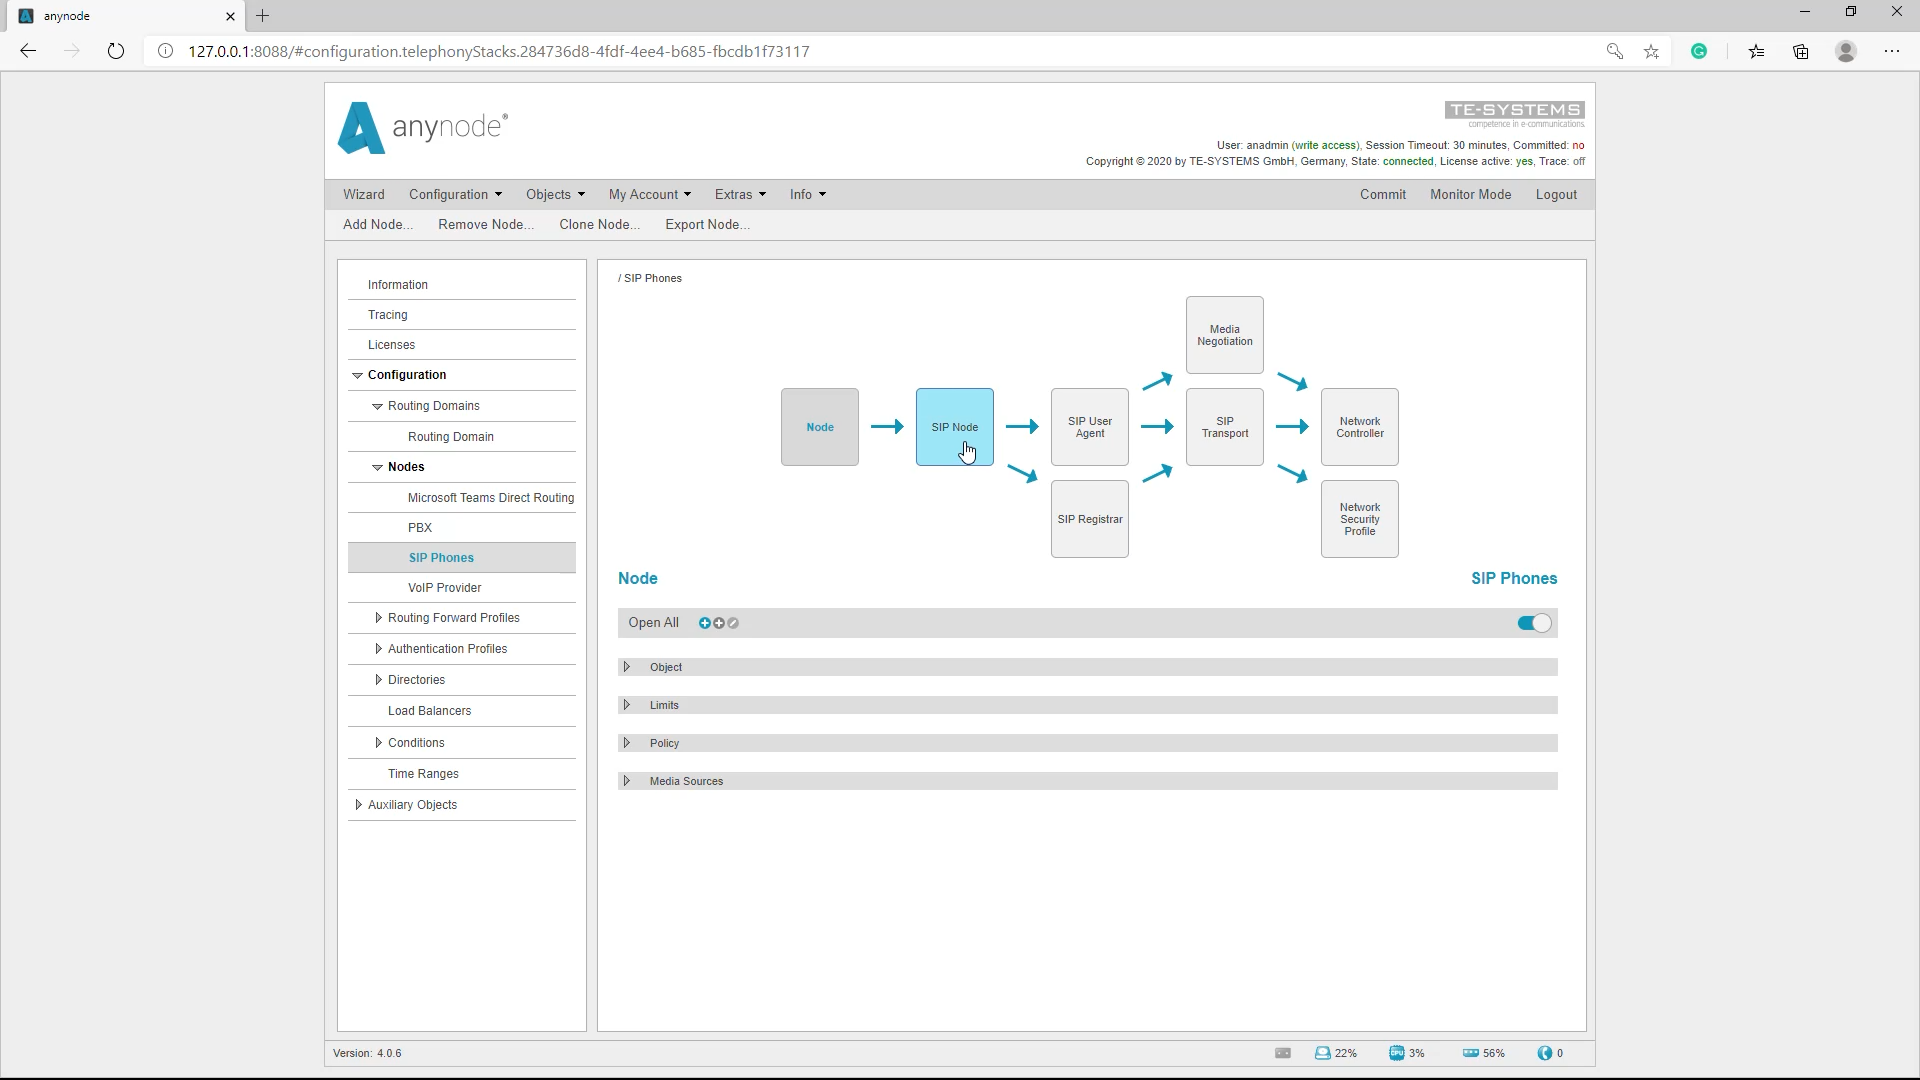Screen dimensions: 1920x1080
Task: Click the gray backup status icon in status bar
Action: click(1283, 1053)
